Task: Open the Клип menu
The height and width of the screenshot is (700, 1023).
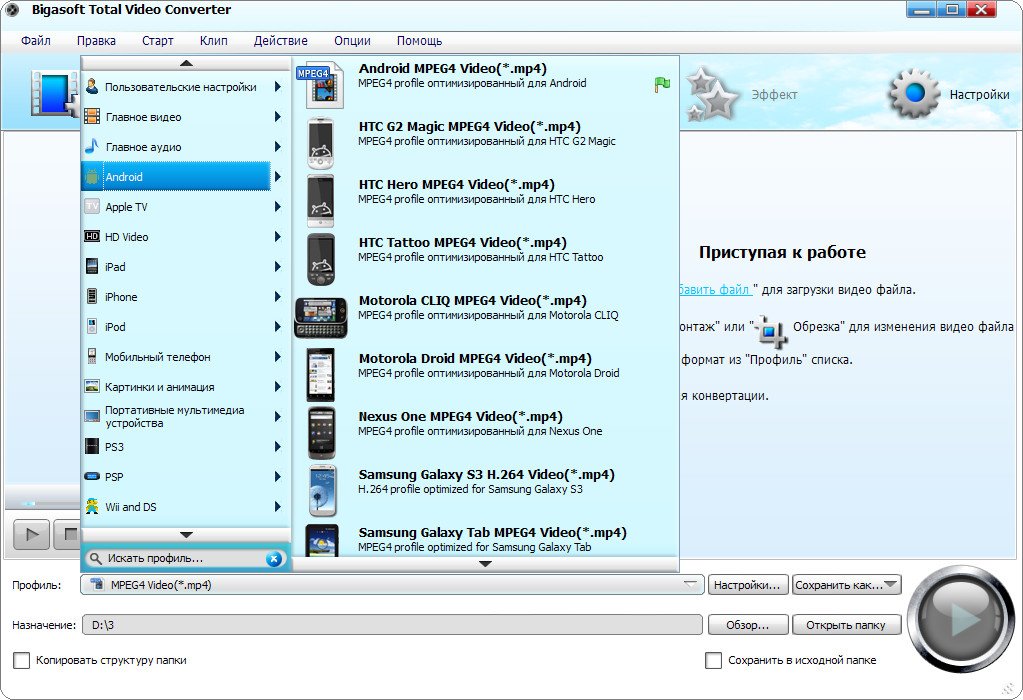Action: click(213, 41)
